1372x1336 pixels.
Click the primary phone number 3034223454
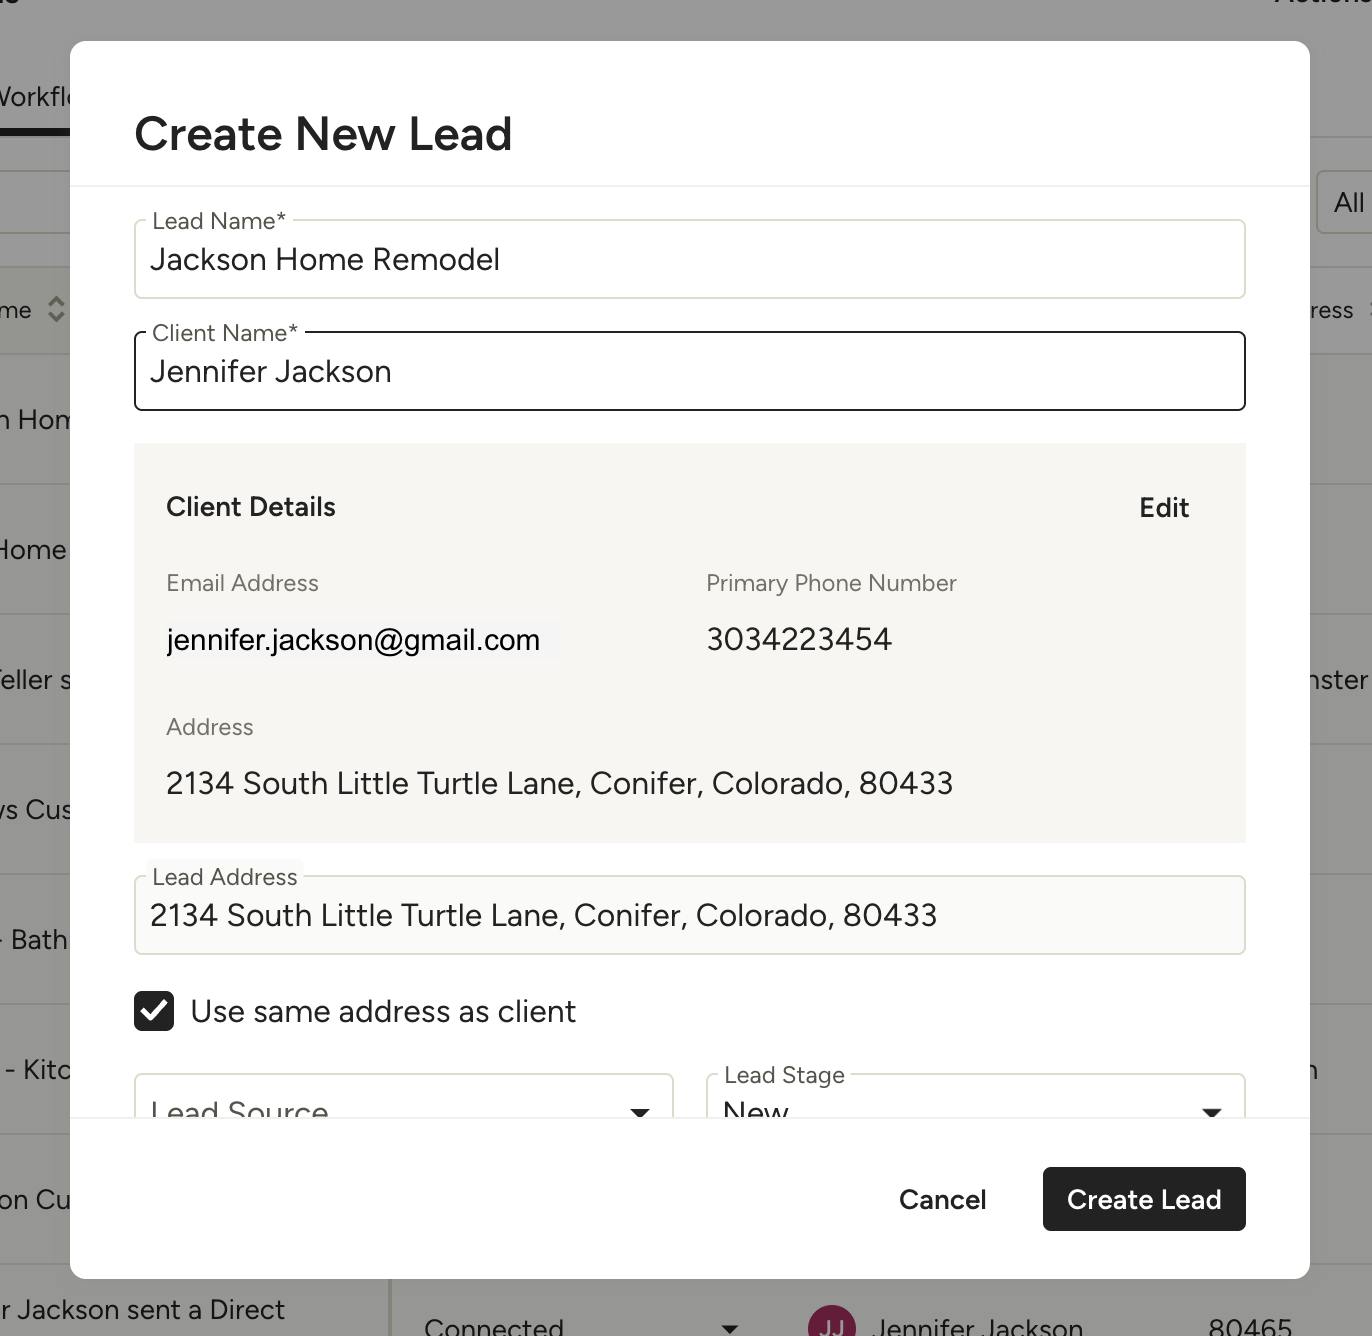pos(799,640)
